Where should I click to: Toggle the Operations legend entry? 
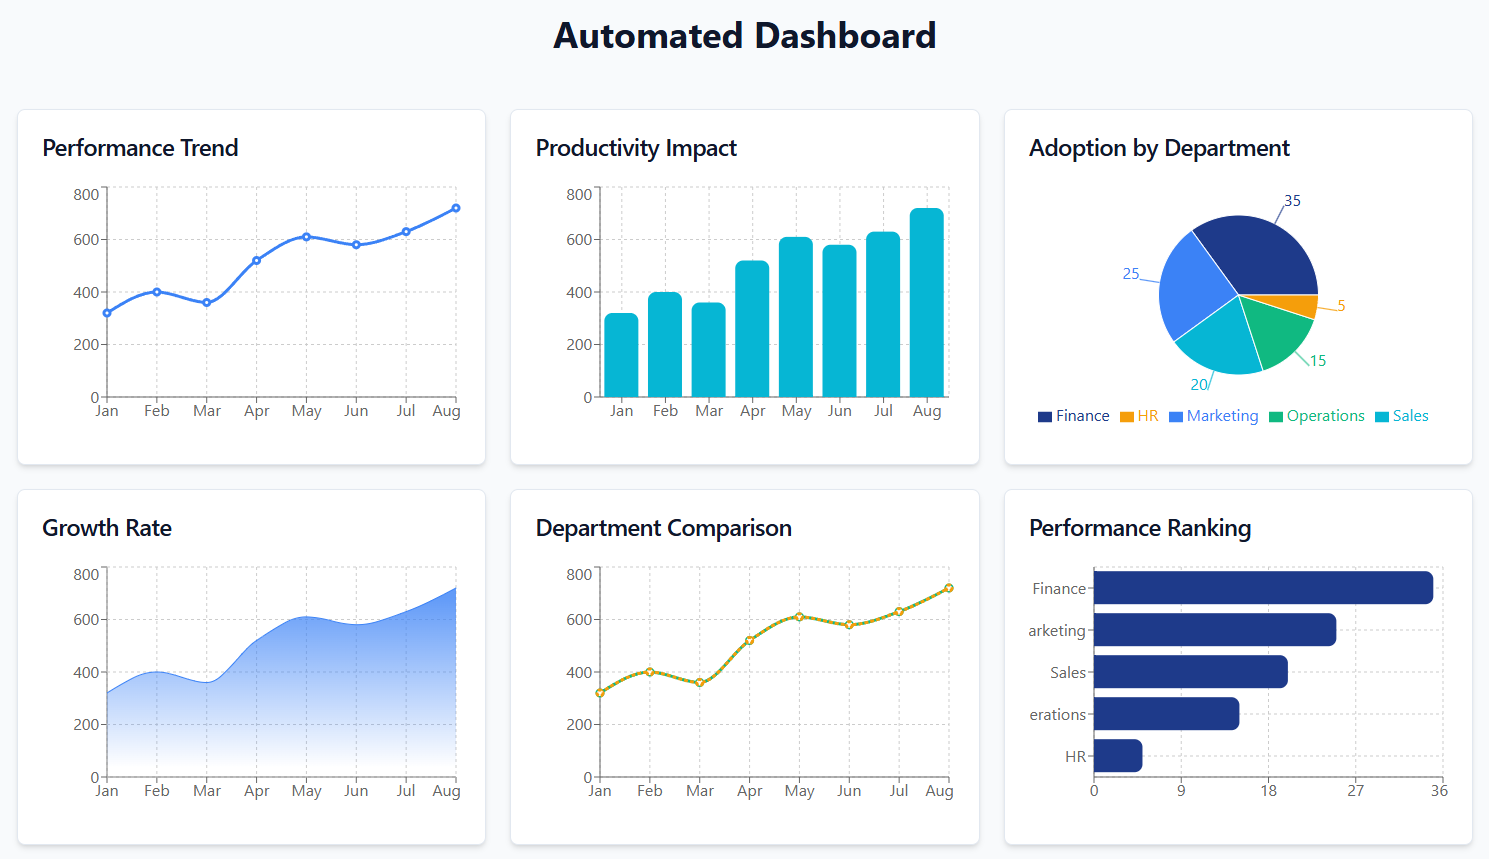coord(1316,416)
